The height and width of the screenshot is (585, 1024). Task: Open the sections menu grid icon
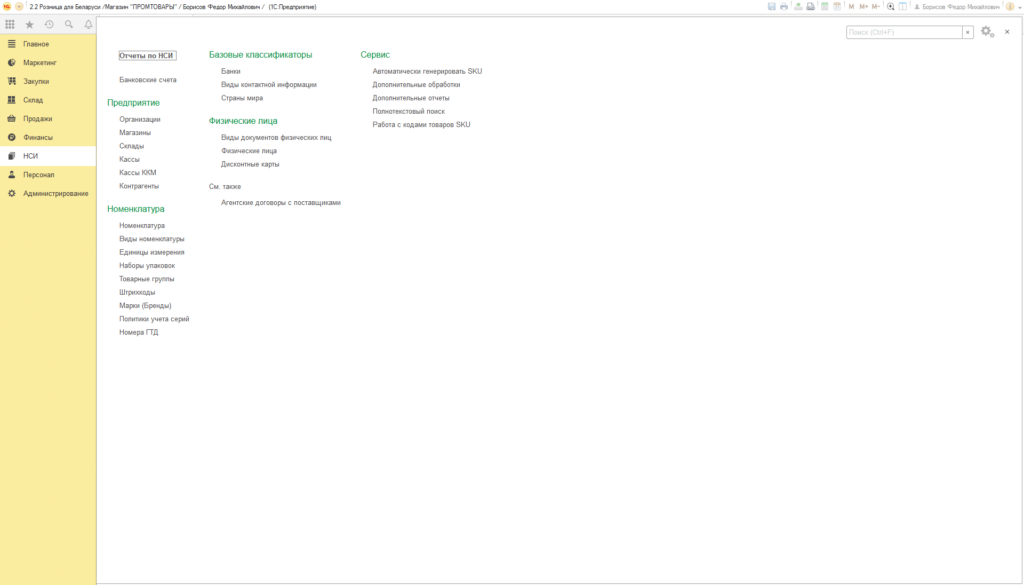click(10, 24)
